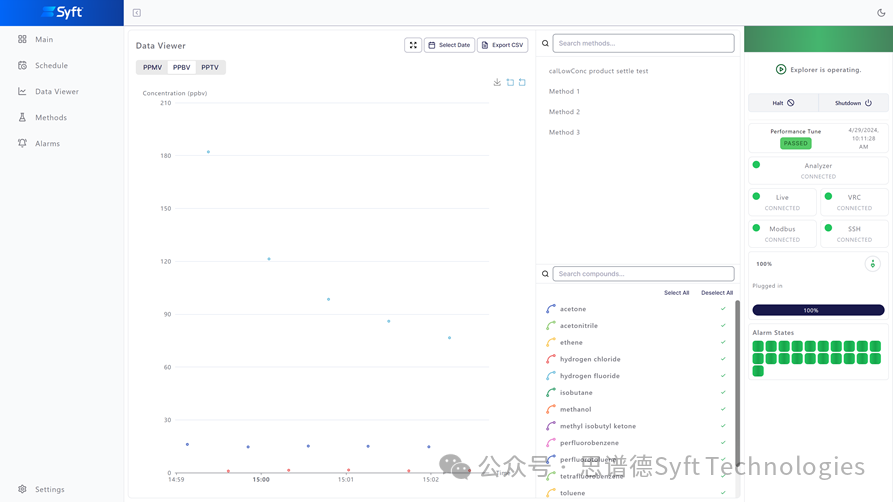Select Method 2 in list

[x=564, y=112]
